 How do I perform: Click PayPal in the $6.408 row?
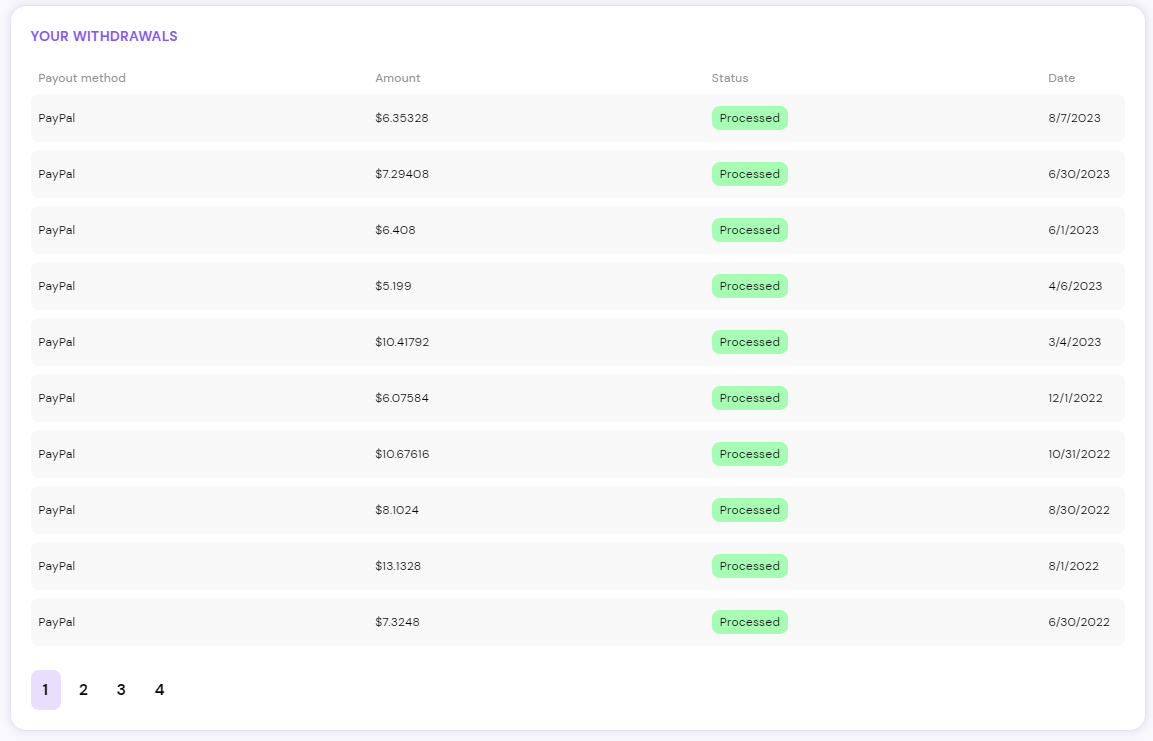57,230
